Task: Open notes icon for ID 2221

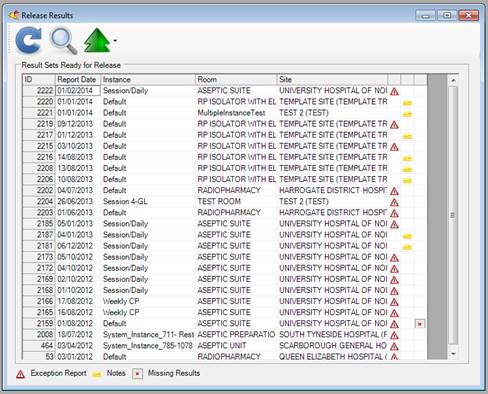Action: click(x=407, y=114)
